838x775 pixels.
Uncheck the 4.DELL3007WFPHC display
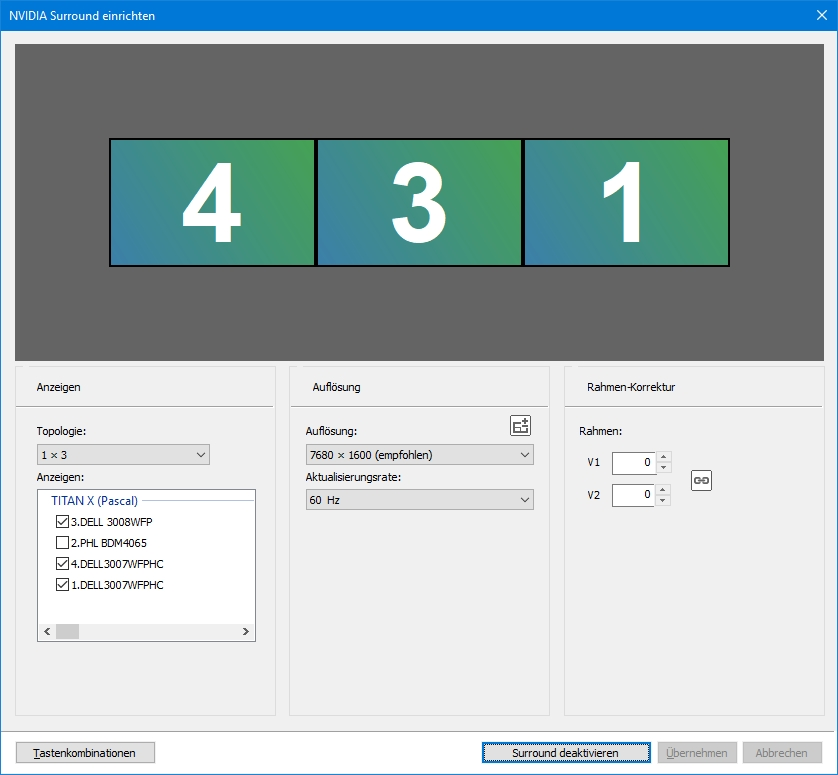coord(62,563)
